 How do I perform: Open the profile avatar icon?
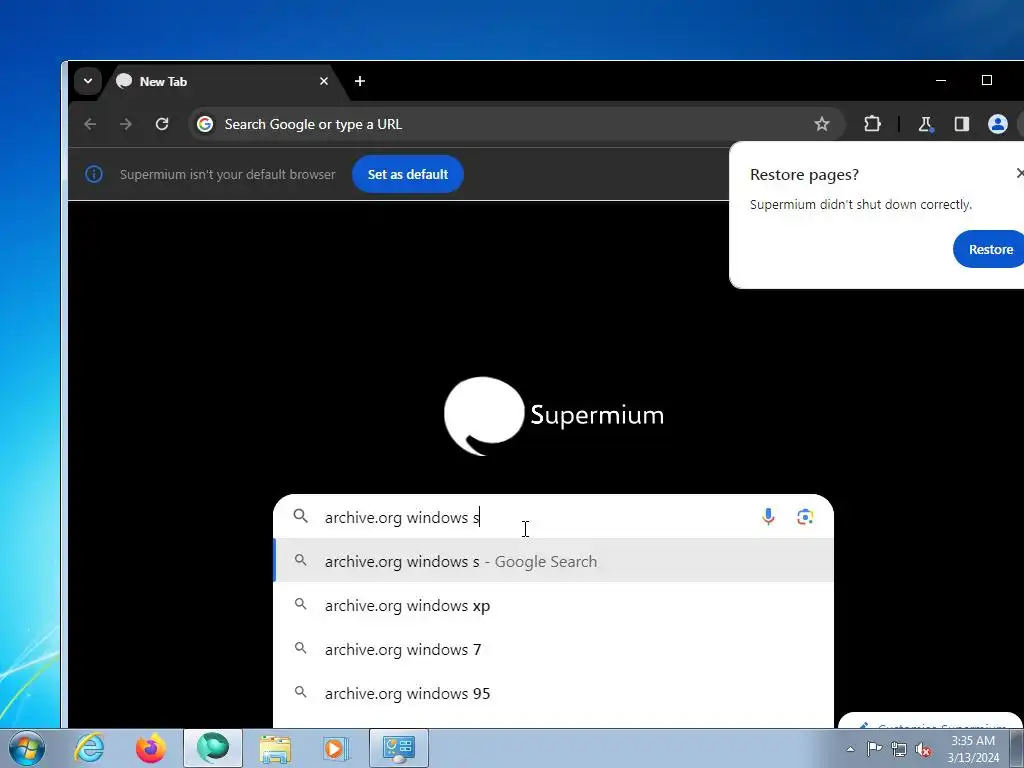(x=998, y=124)
